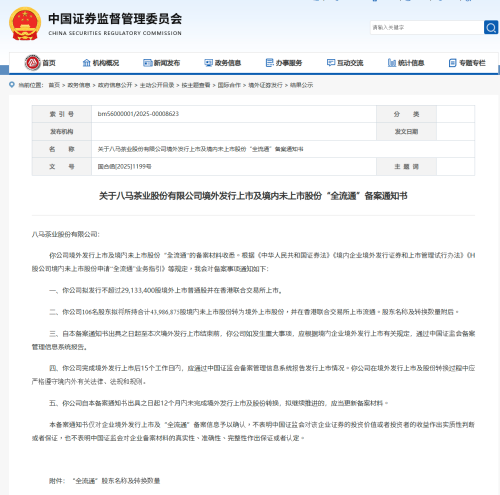
Task: Click the salutation 八马茶业股份有限公司:
Action: pos(66,234)
